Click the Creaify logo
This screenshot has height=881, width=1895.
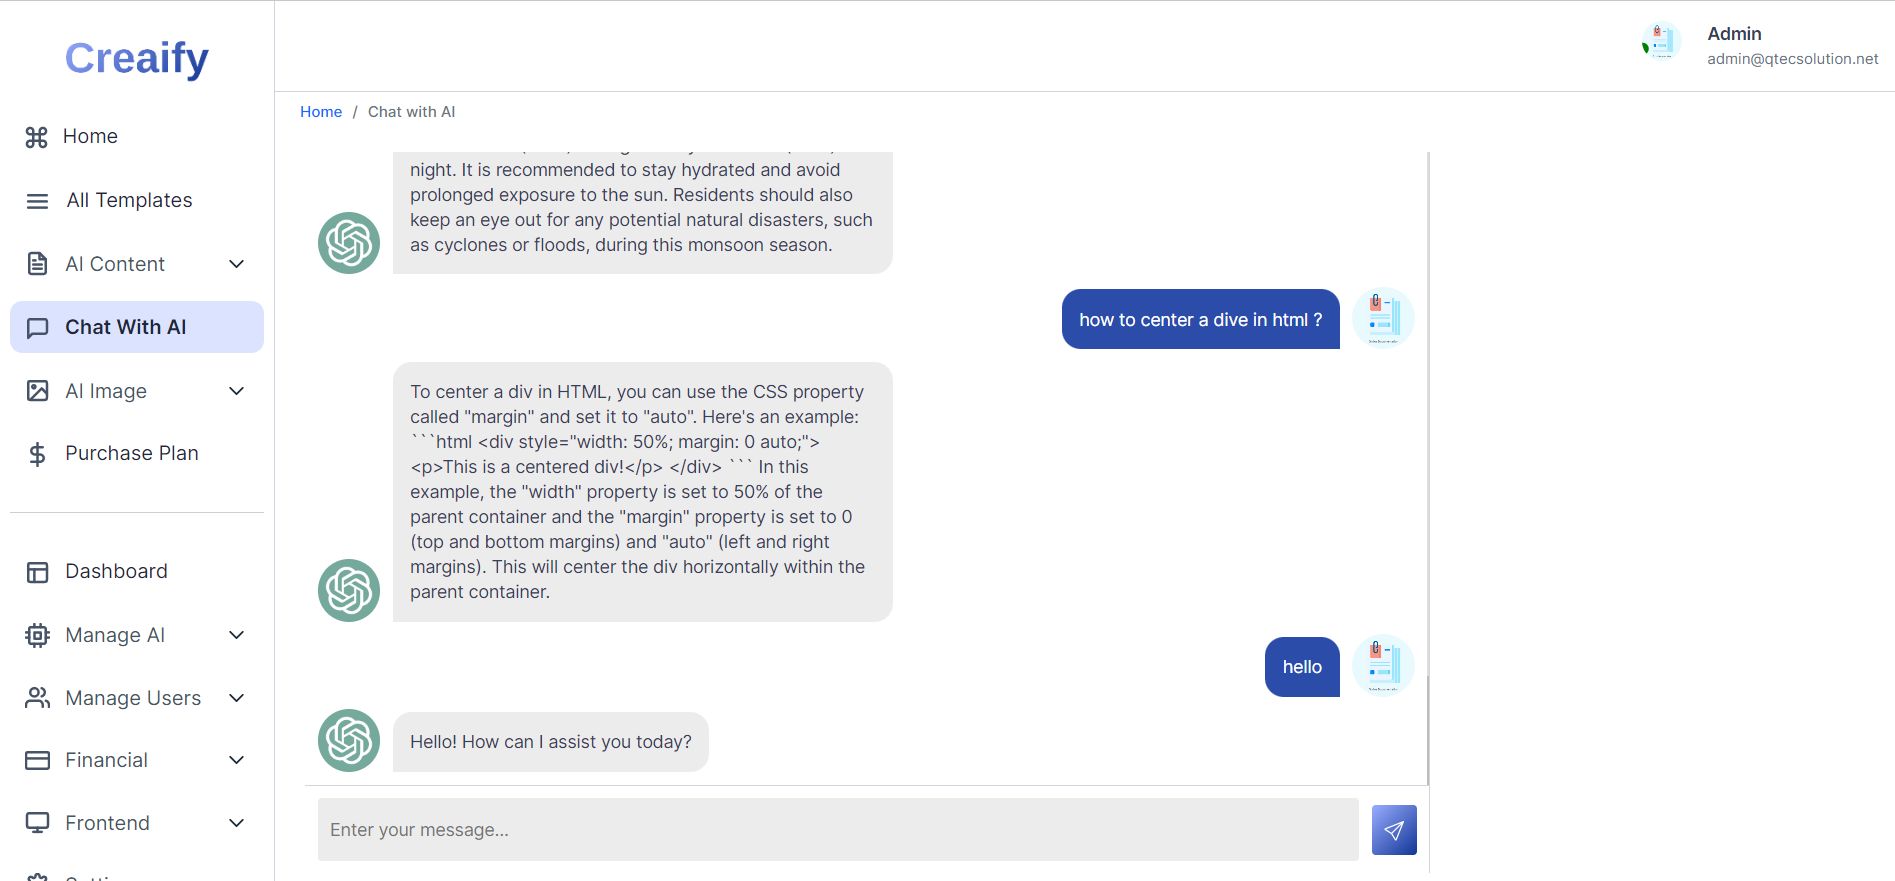137,58
